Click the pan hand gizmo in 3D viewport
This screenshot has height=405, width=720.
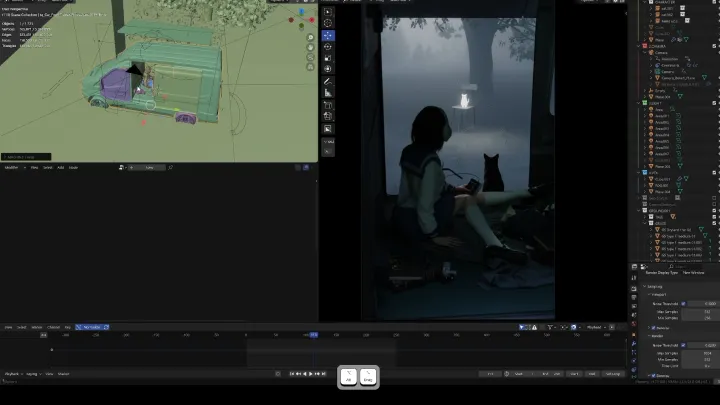click(310, 47)
